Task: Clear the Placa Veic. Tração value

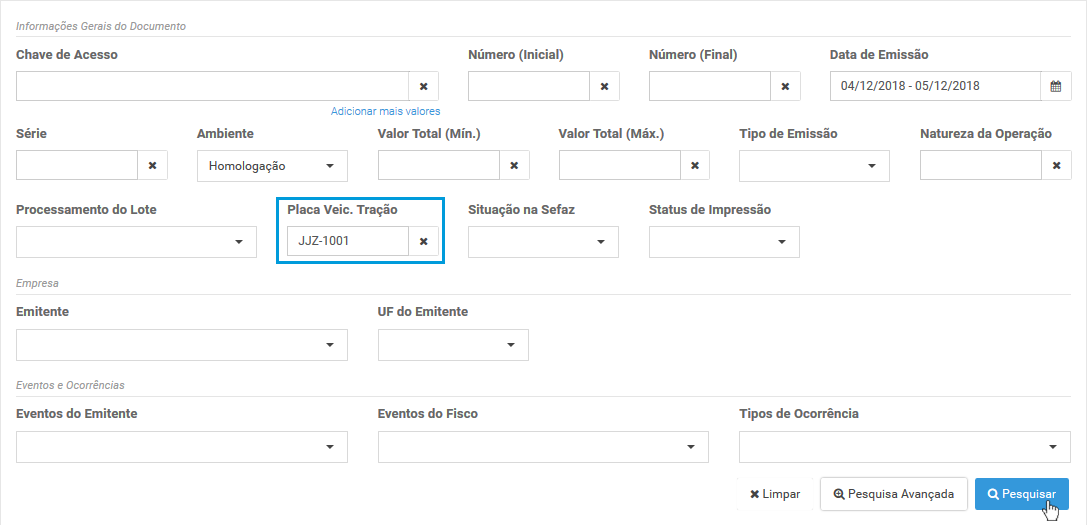Action: [x=424, y=241]
